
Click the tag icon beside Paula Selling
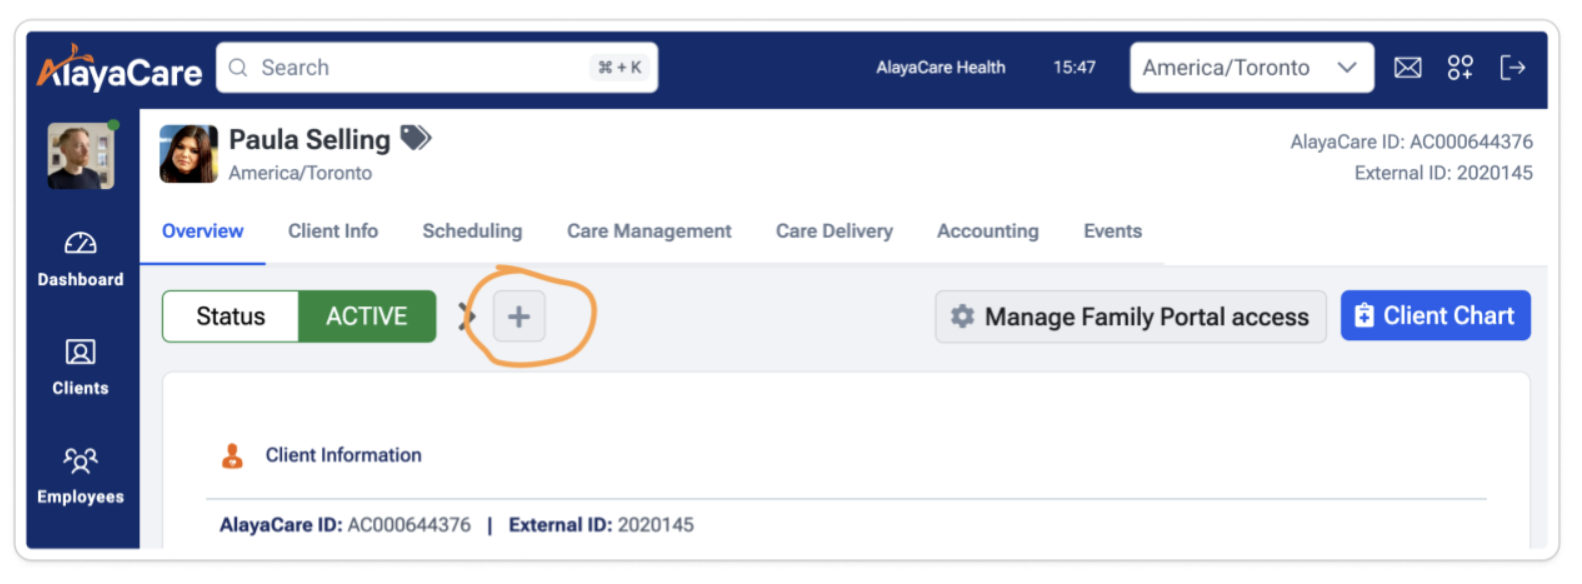click(x=415, y=138)
